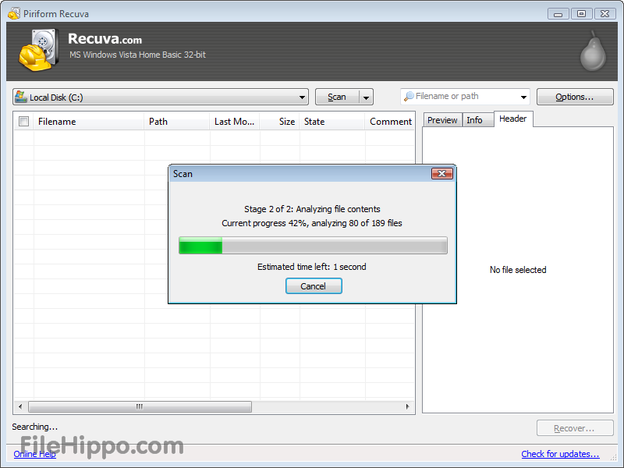
Task: Open the Filename or path filter dropdown
Action: (523, 97)
